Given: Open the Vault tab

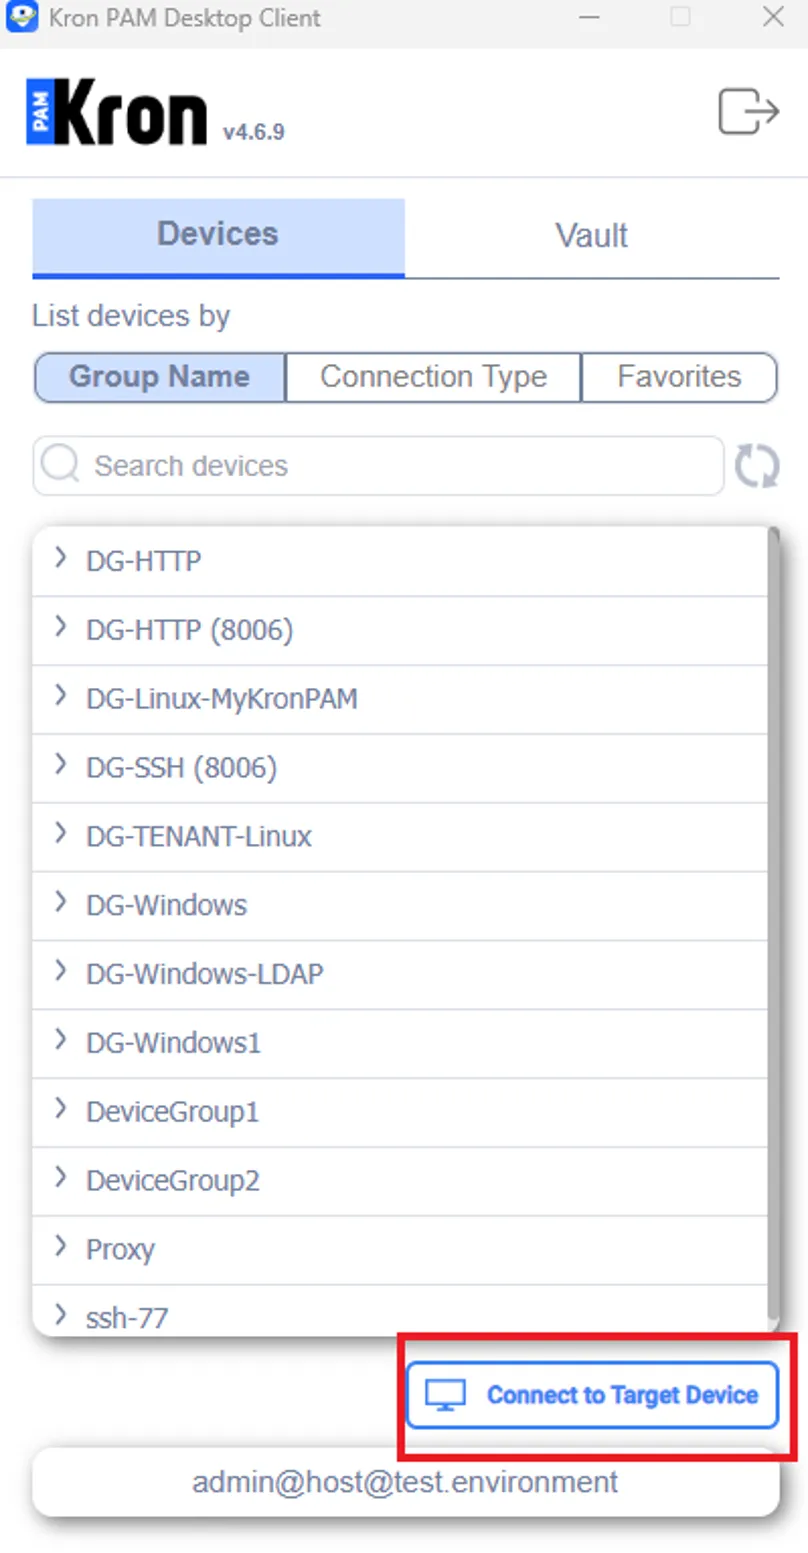Looking at the screenshot, I should (x=592, y=236).
